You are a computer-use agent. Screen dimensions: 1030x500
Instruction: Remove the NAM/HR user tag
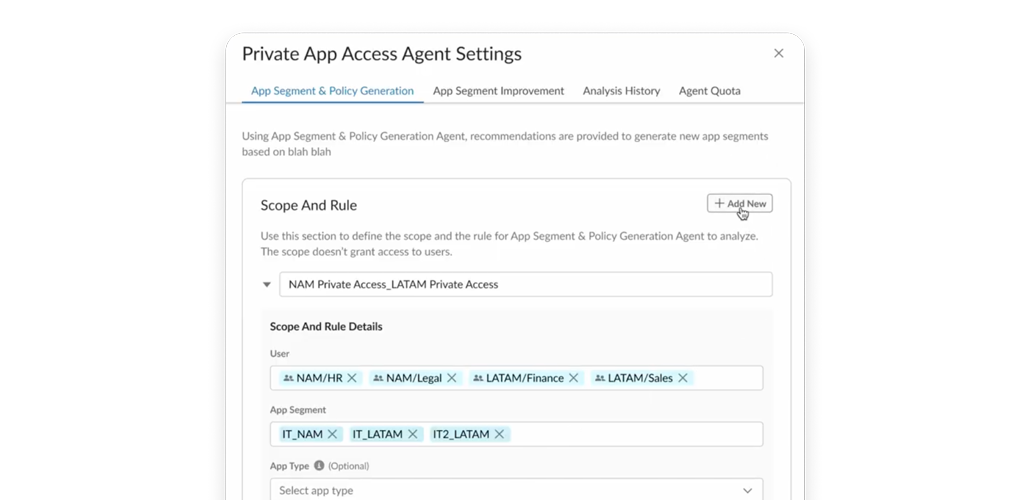click(x=352, y=378)
